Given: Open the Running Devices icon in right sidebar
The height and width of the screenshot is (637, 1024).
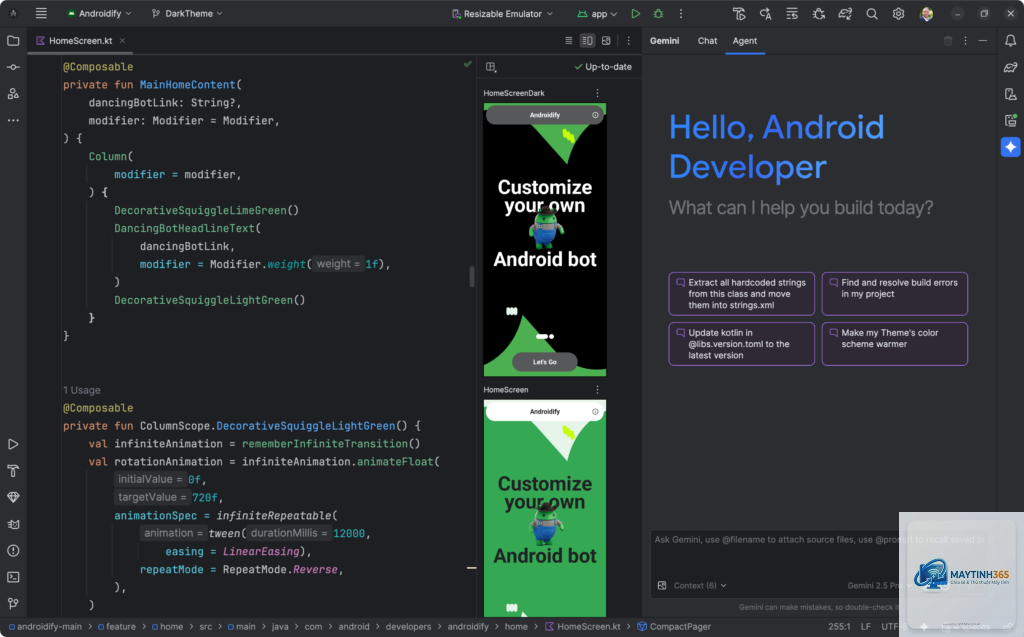Looking at the screenshot, I should [x=1010, y=120].
